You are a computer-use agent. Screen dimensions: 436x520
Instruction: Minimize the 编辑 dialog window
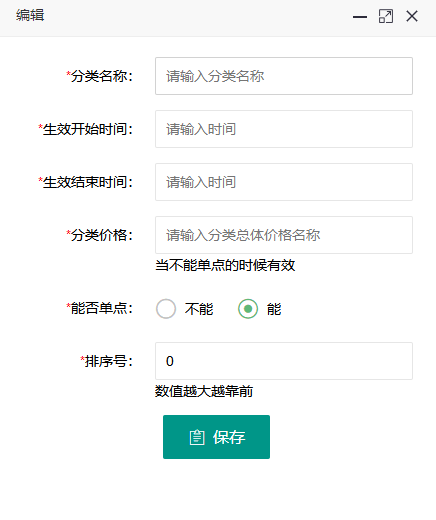coord(360,17)
